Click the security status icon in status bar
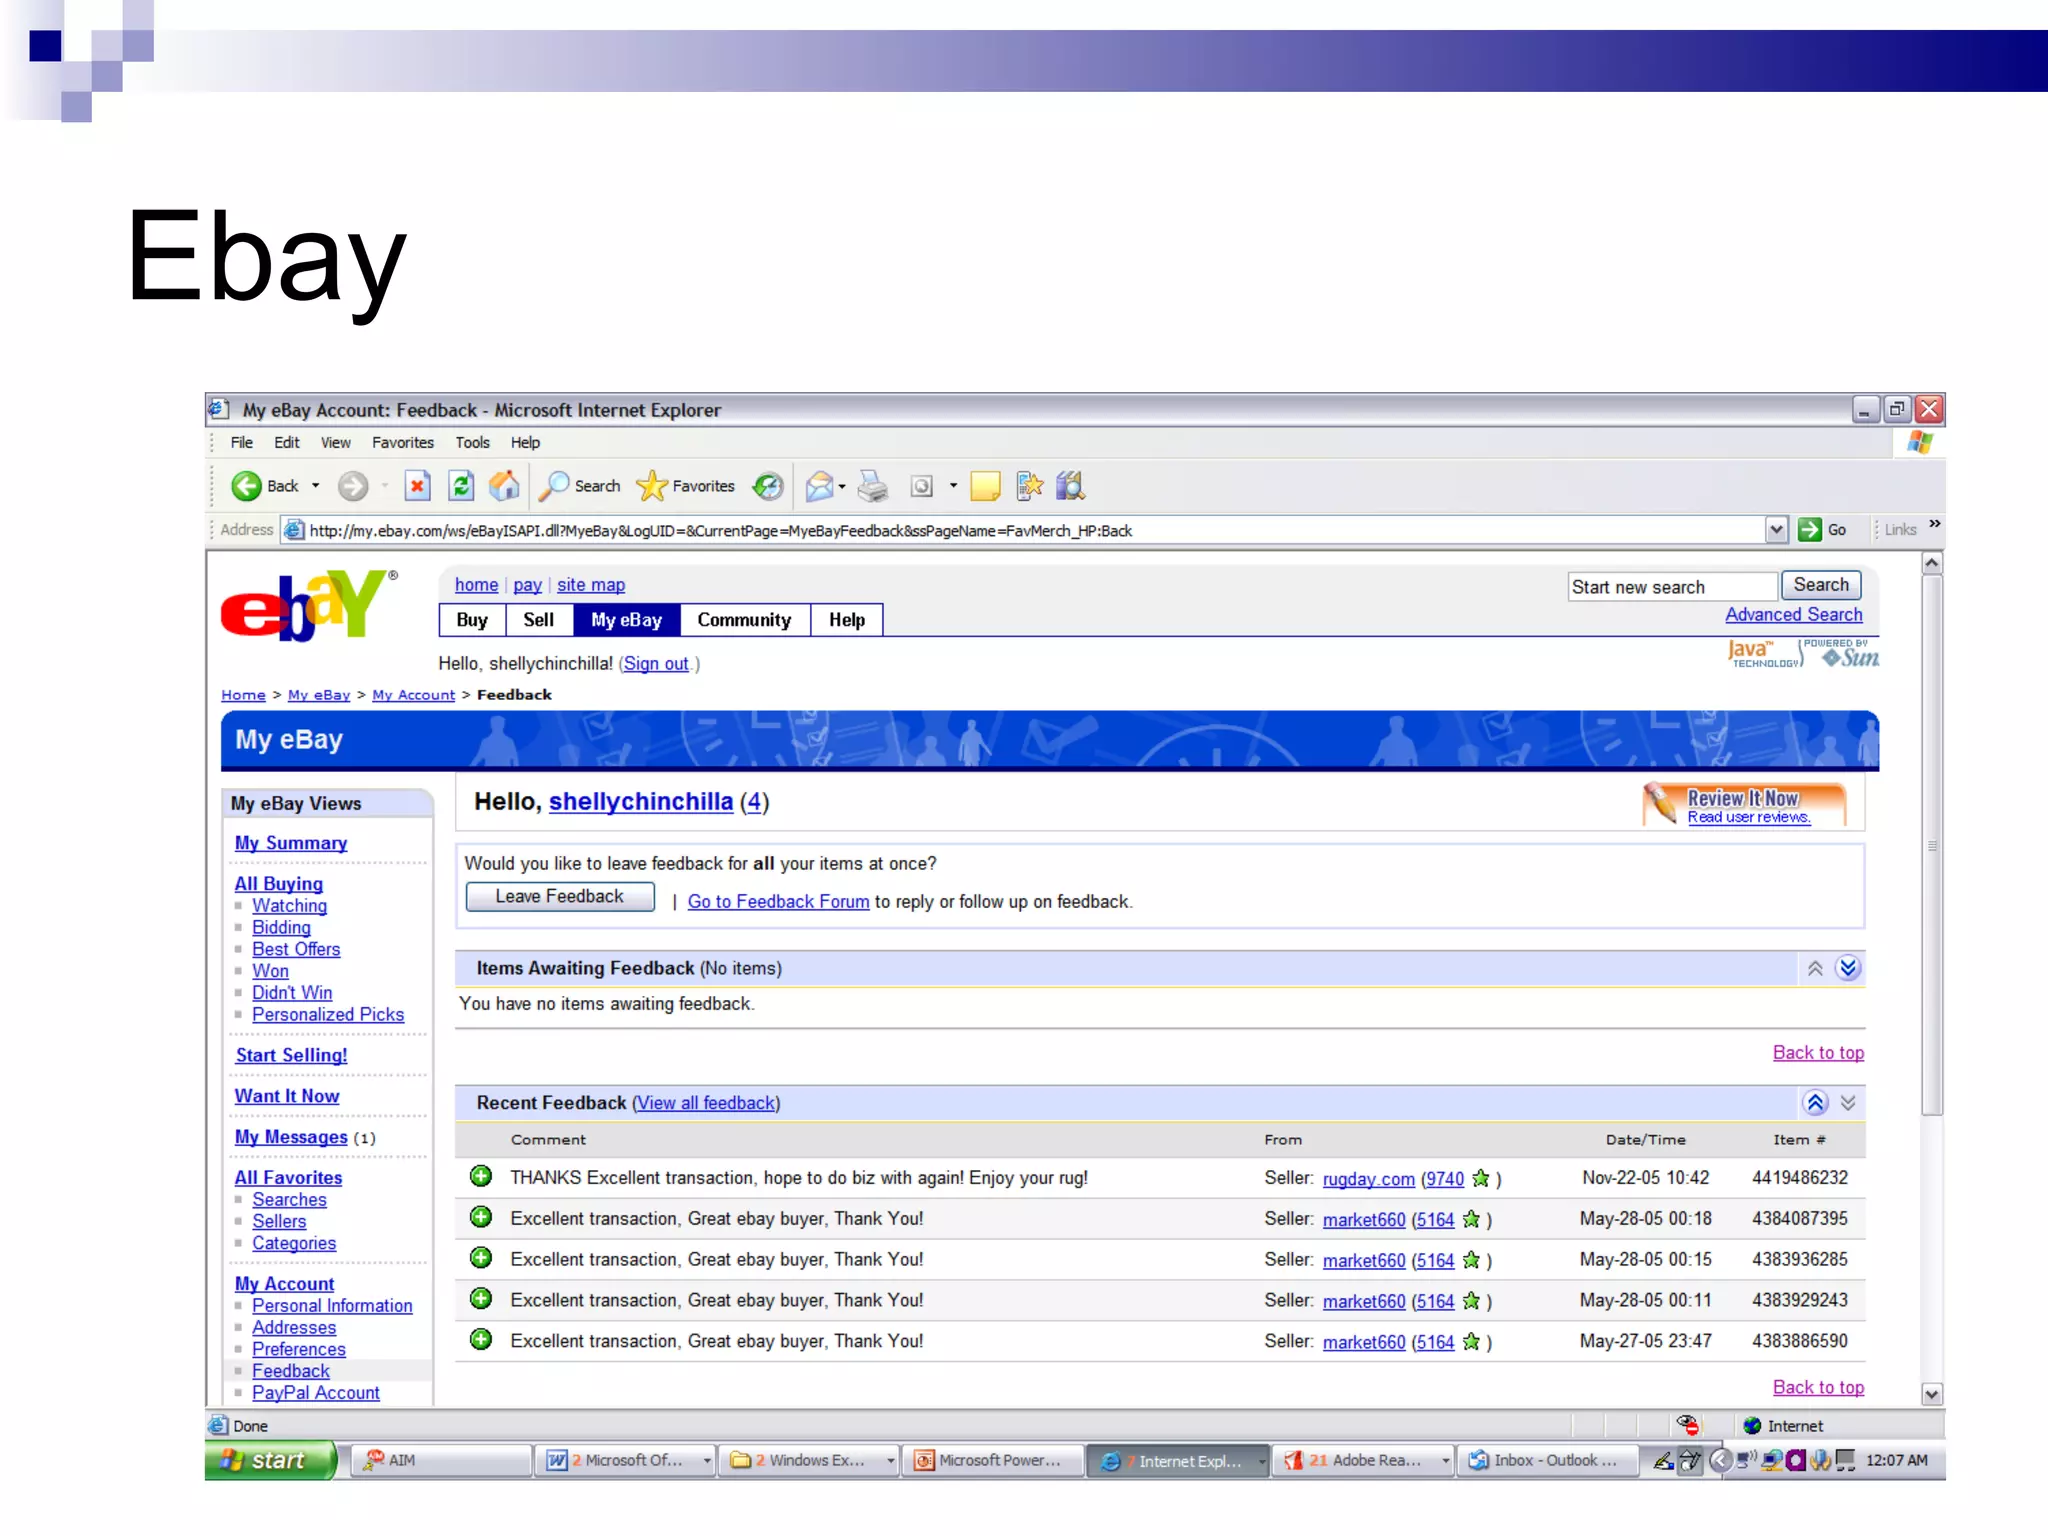The height and width of the screenshot is (1536, 2048). pos(1688,1425)
